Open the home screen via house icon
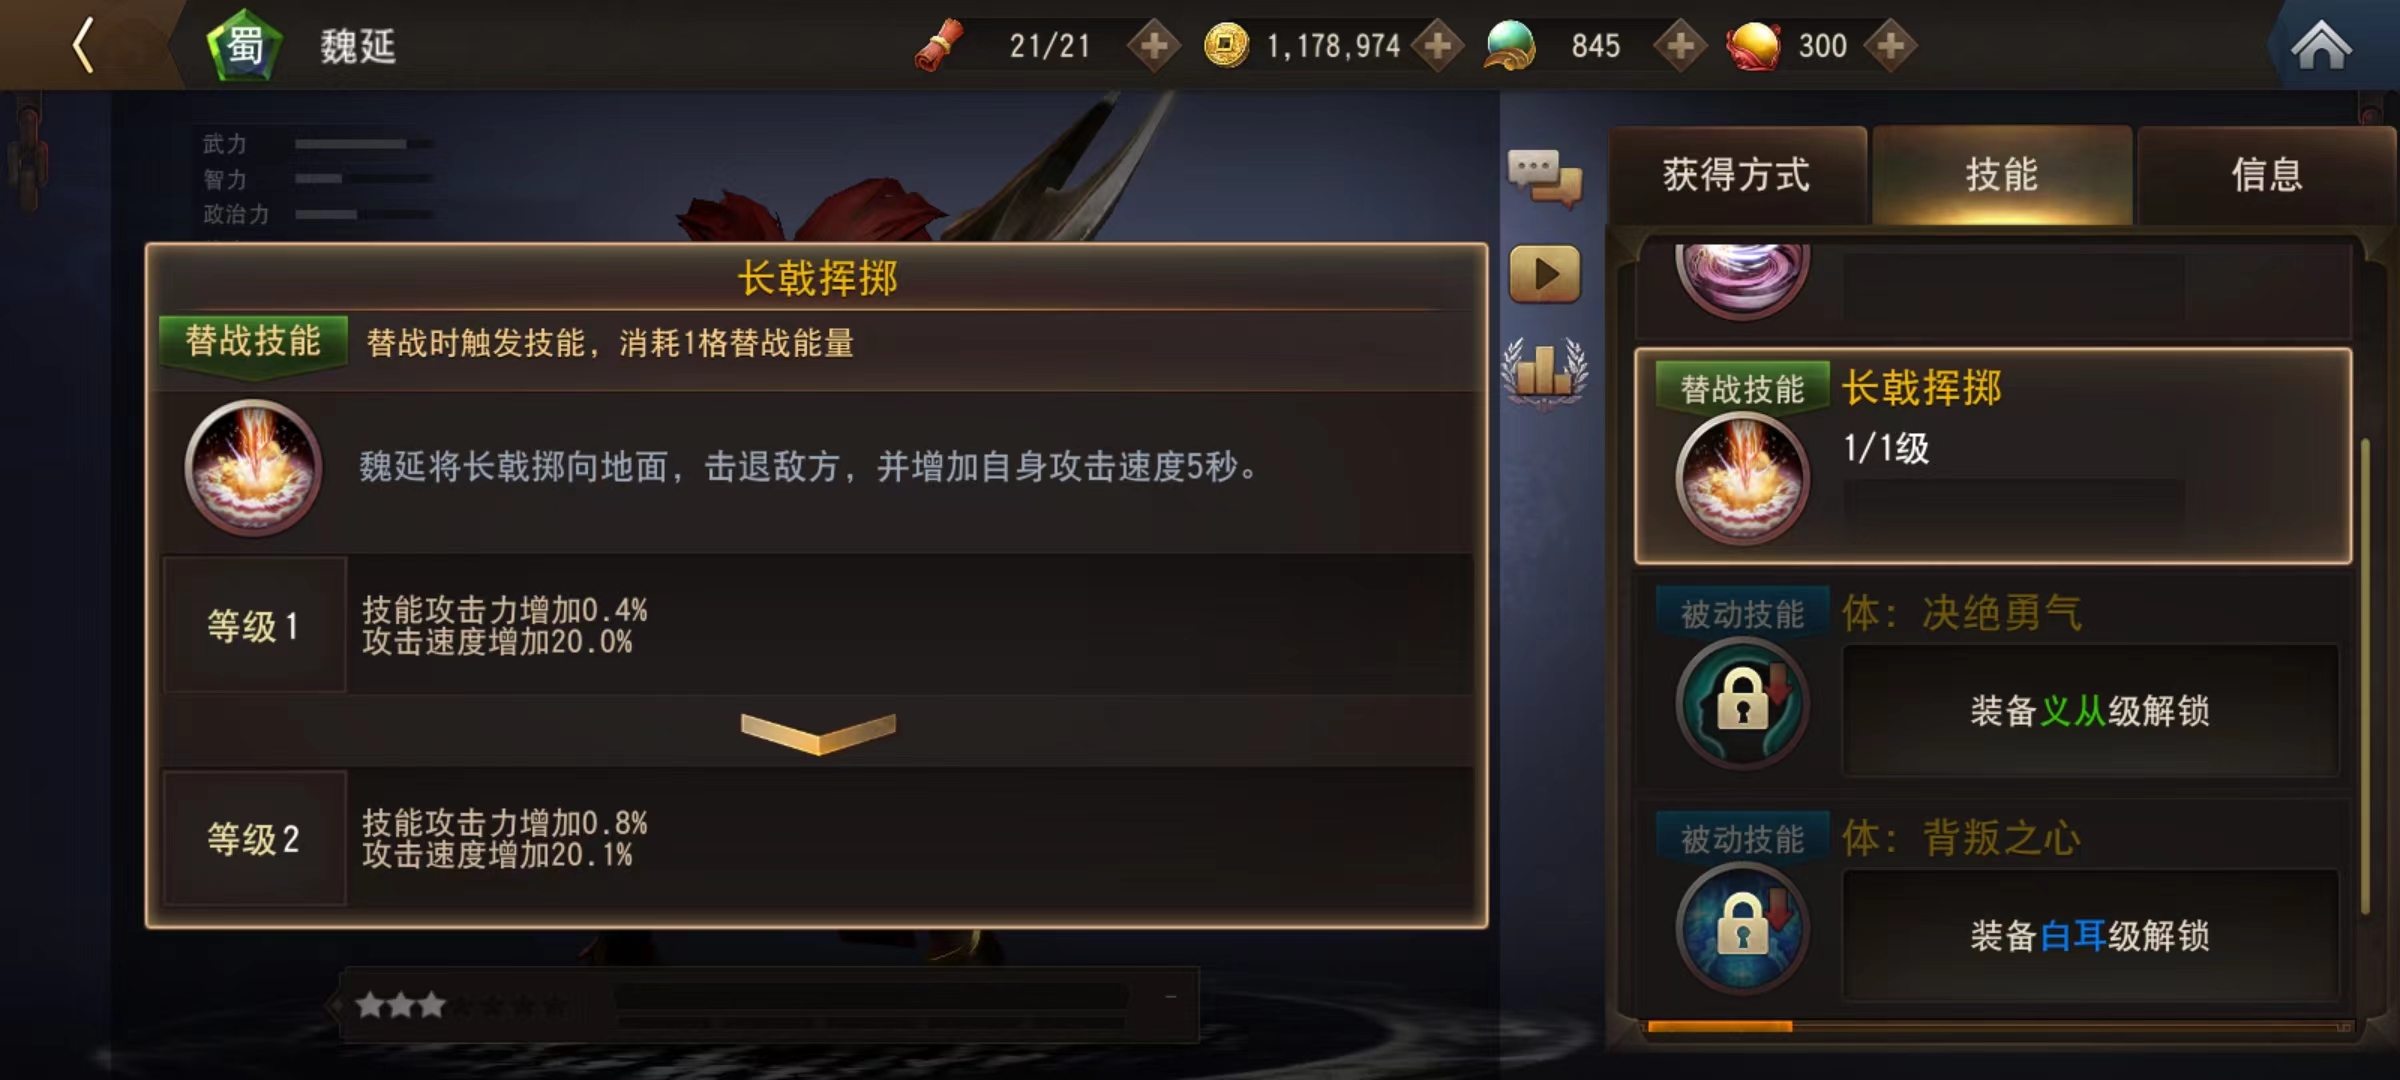This screenshot has width=2400, height=1080. point(2321,45)
